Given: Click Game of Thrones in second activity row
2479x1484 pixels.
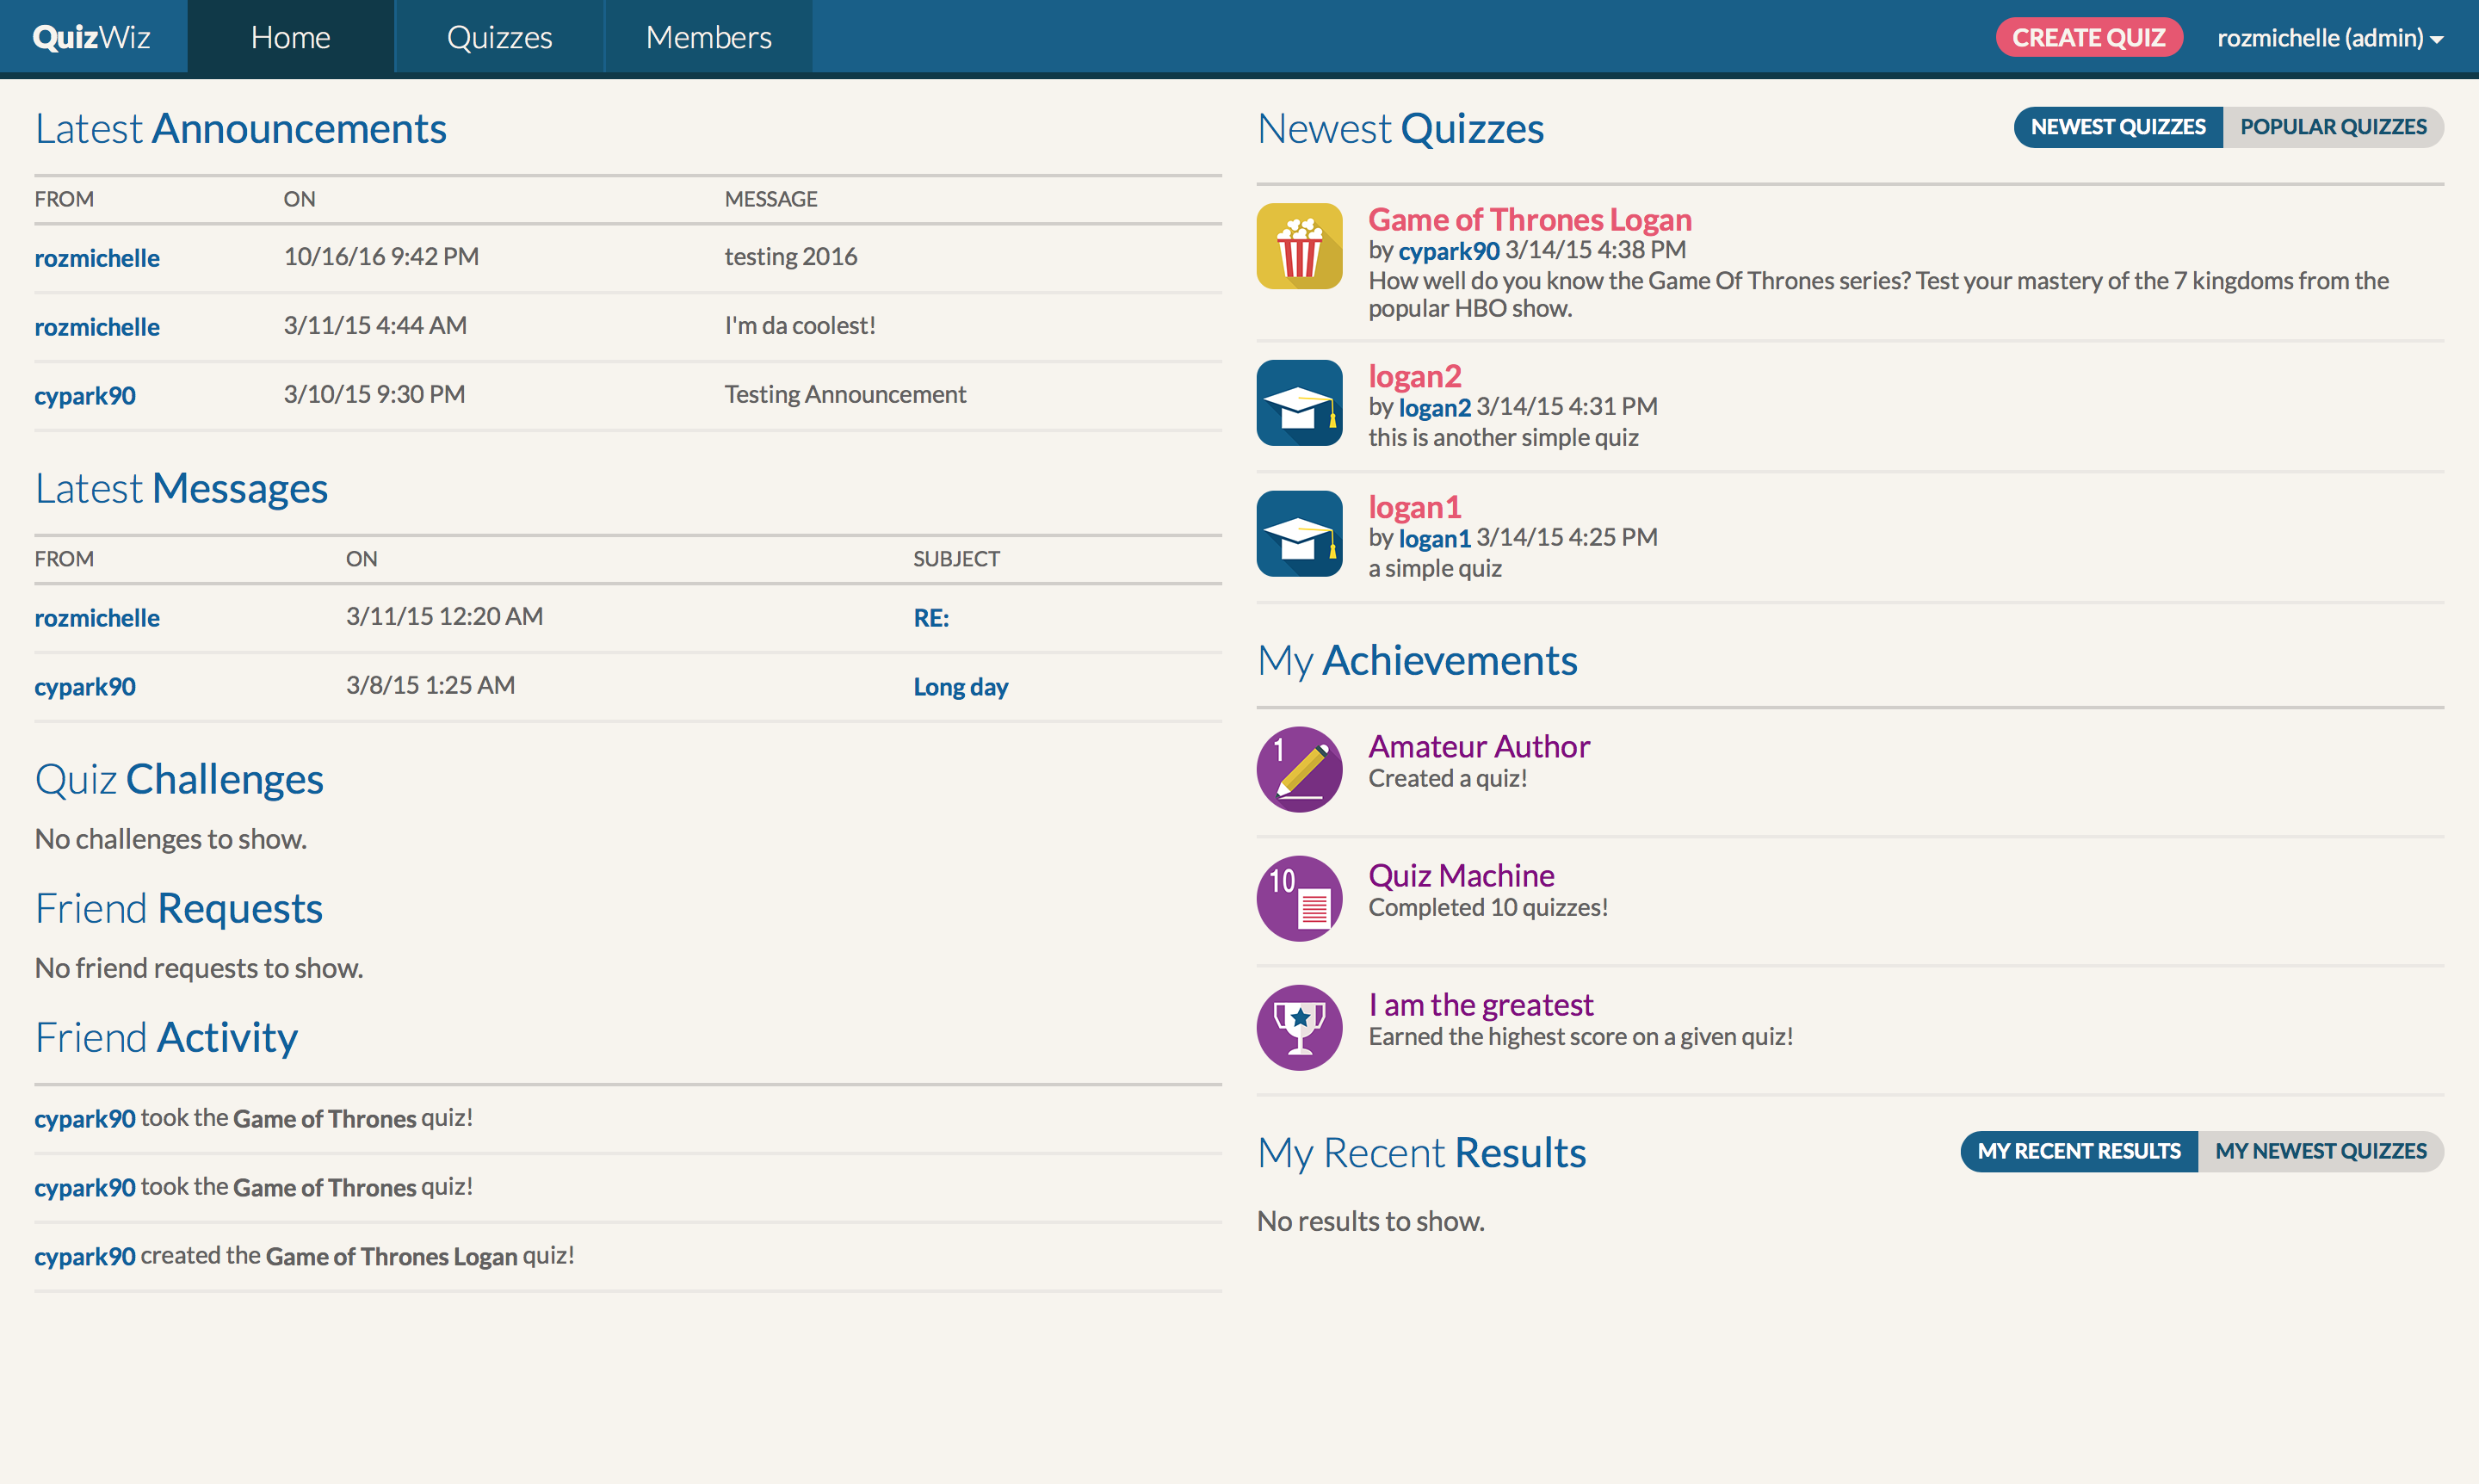Looking at the screenshot, I should point(324,1188).
